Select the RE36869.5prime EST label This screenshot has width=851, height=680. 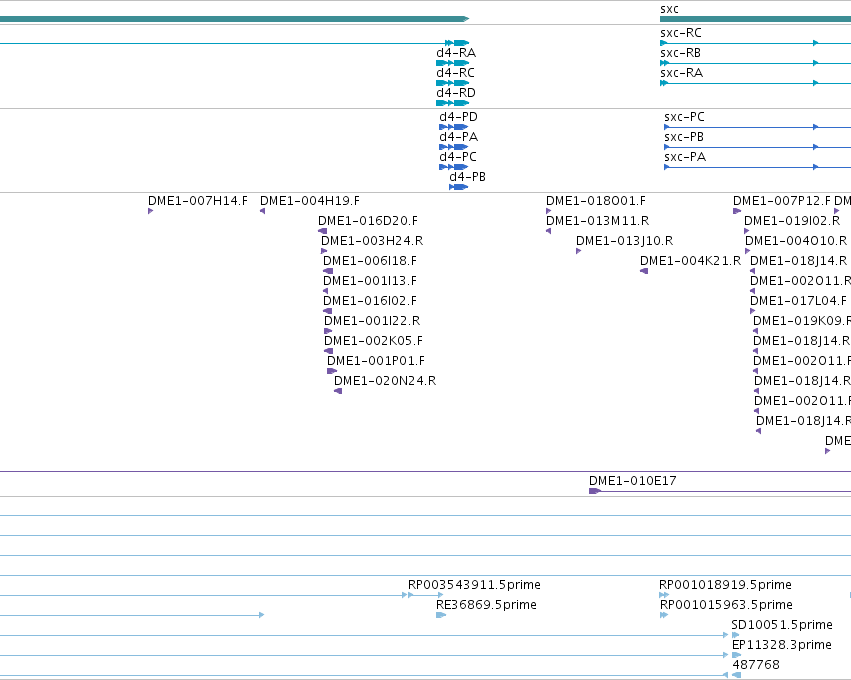click(x=486, y=606)
